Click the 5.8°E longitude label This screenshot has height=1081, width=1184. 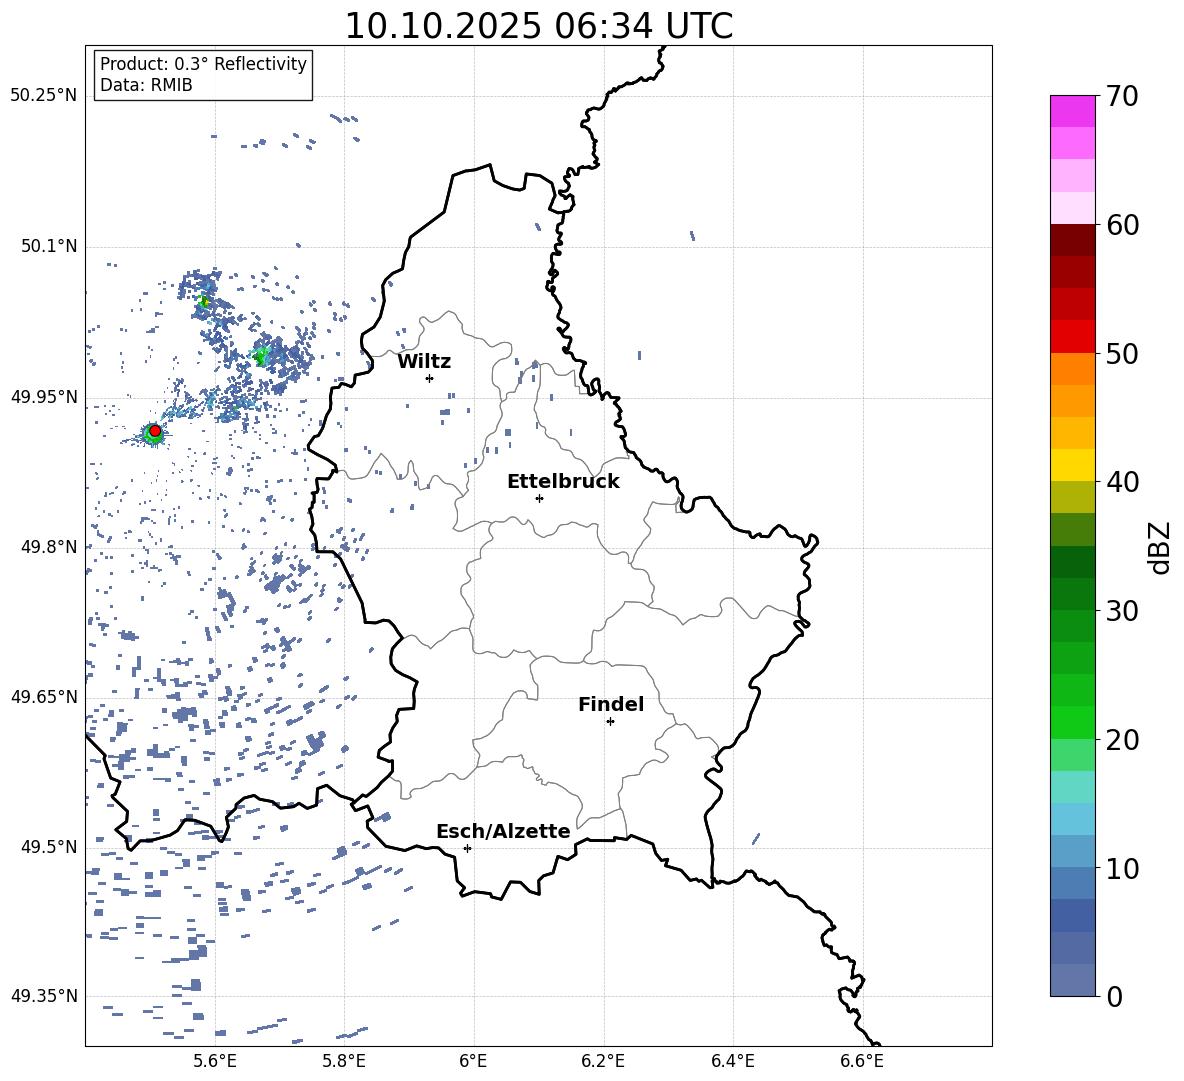[x=344, y=1062]
